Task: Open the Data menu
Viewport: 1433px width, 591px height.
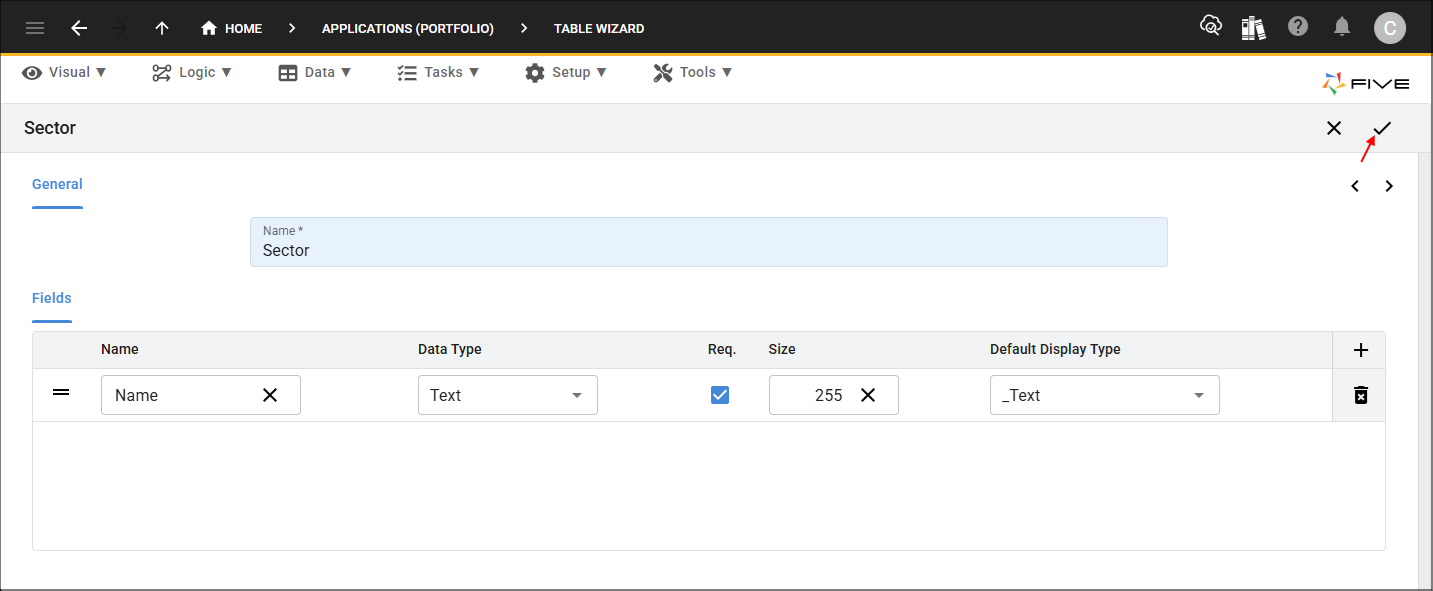Action: pyautogui.click(x=315, y=72)
